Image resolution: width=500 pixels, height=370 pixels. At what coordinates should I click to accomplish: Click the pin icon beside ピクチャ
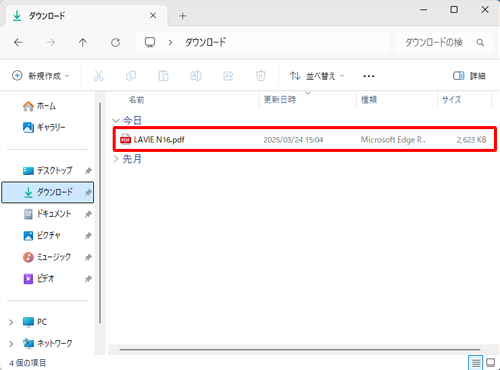pos(88,236)
